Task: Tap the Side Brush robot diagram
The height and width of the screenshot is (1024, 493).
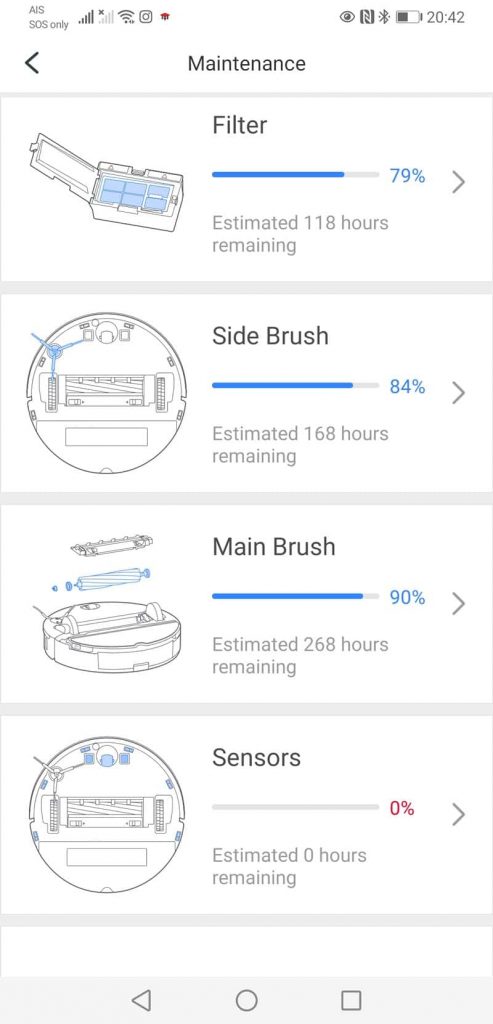Action: coord(106,394)
